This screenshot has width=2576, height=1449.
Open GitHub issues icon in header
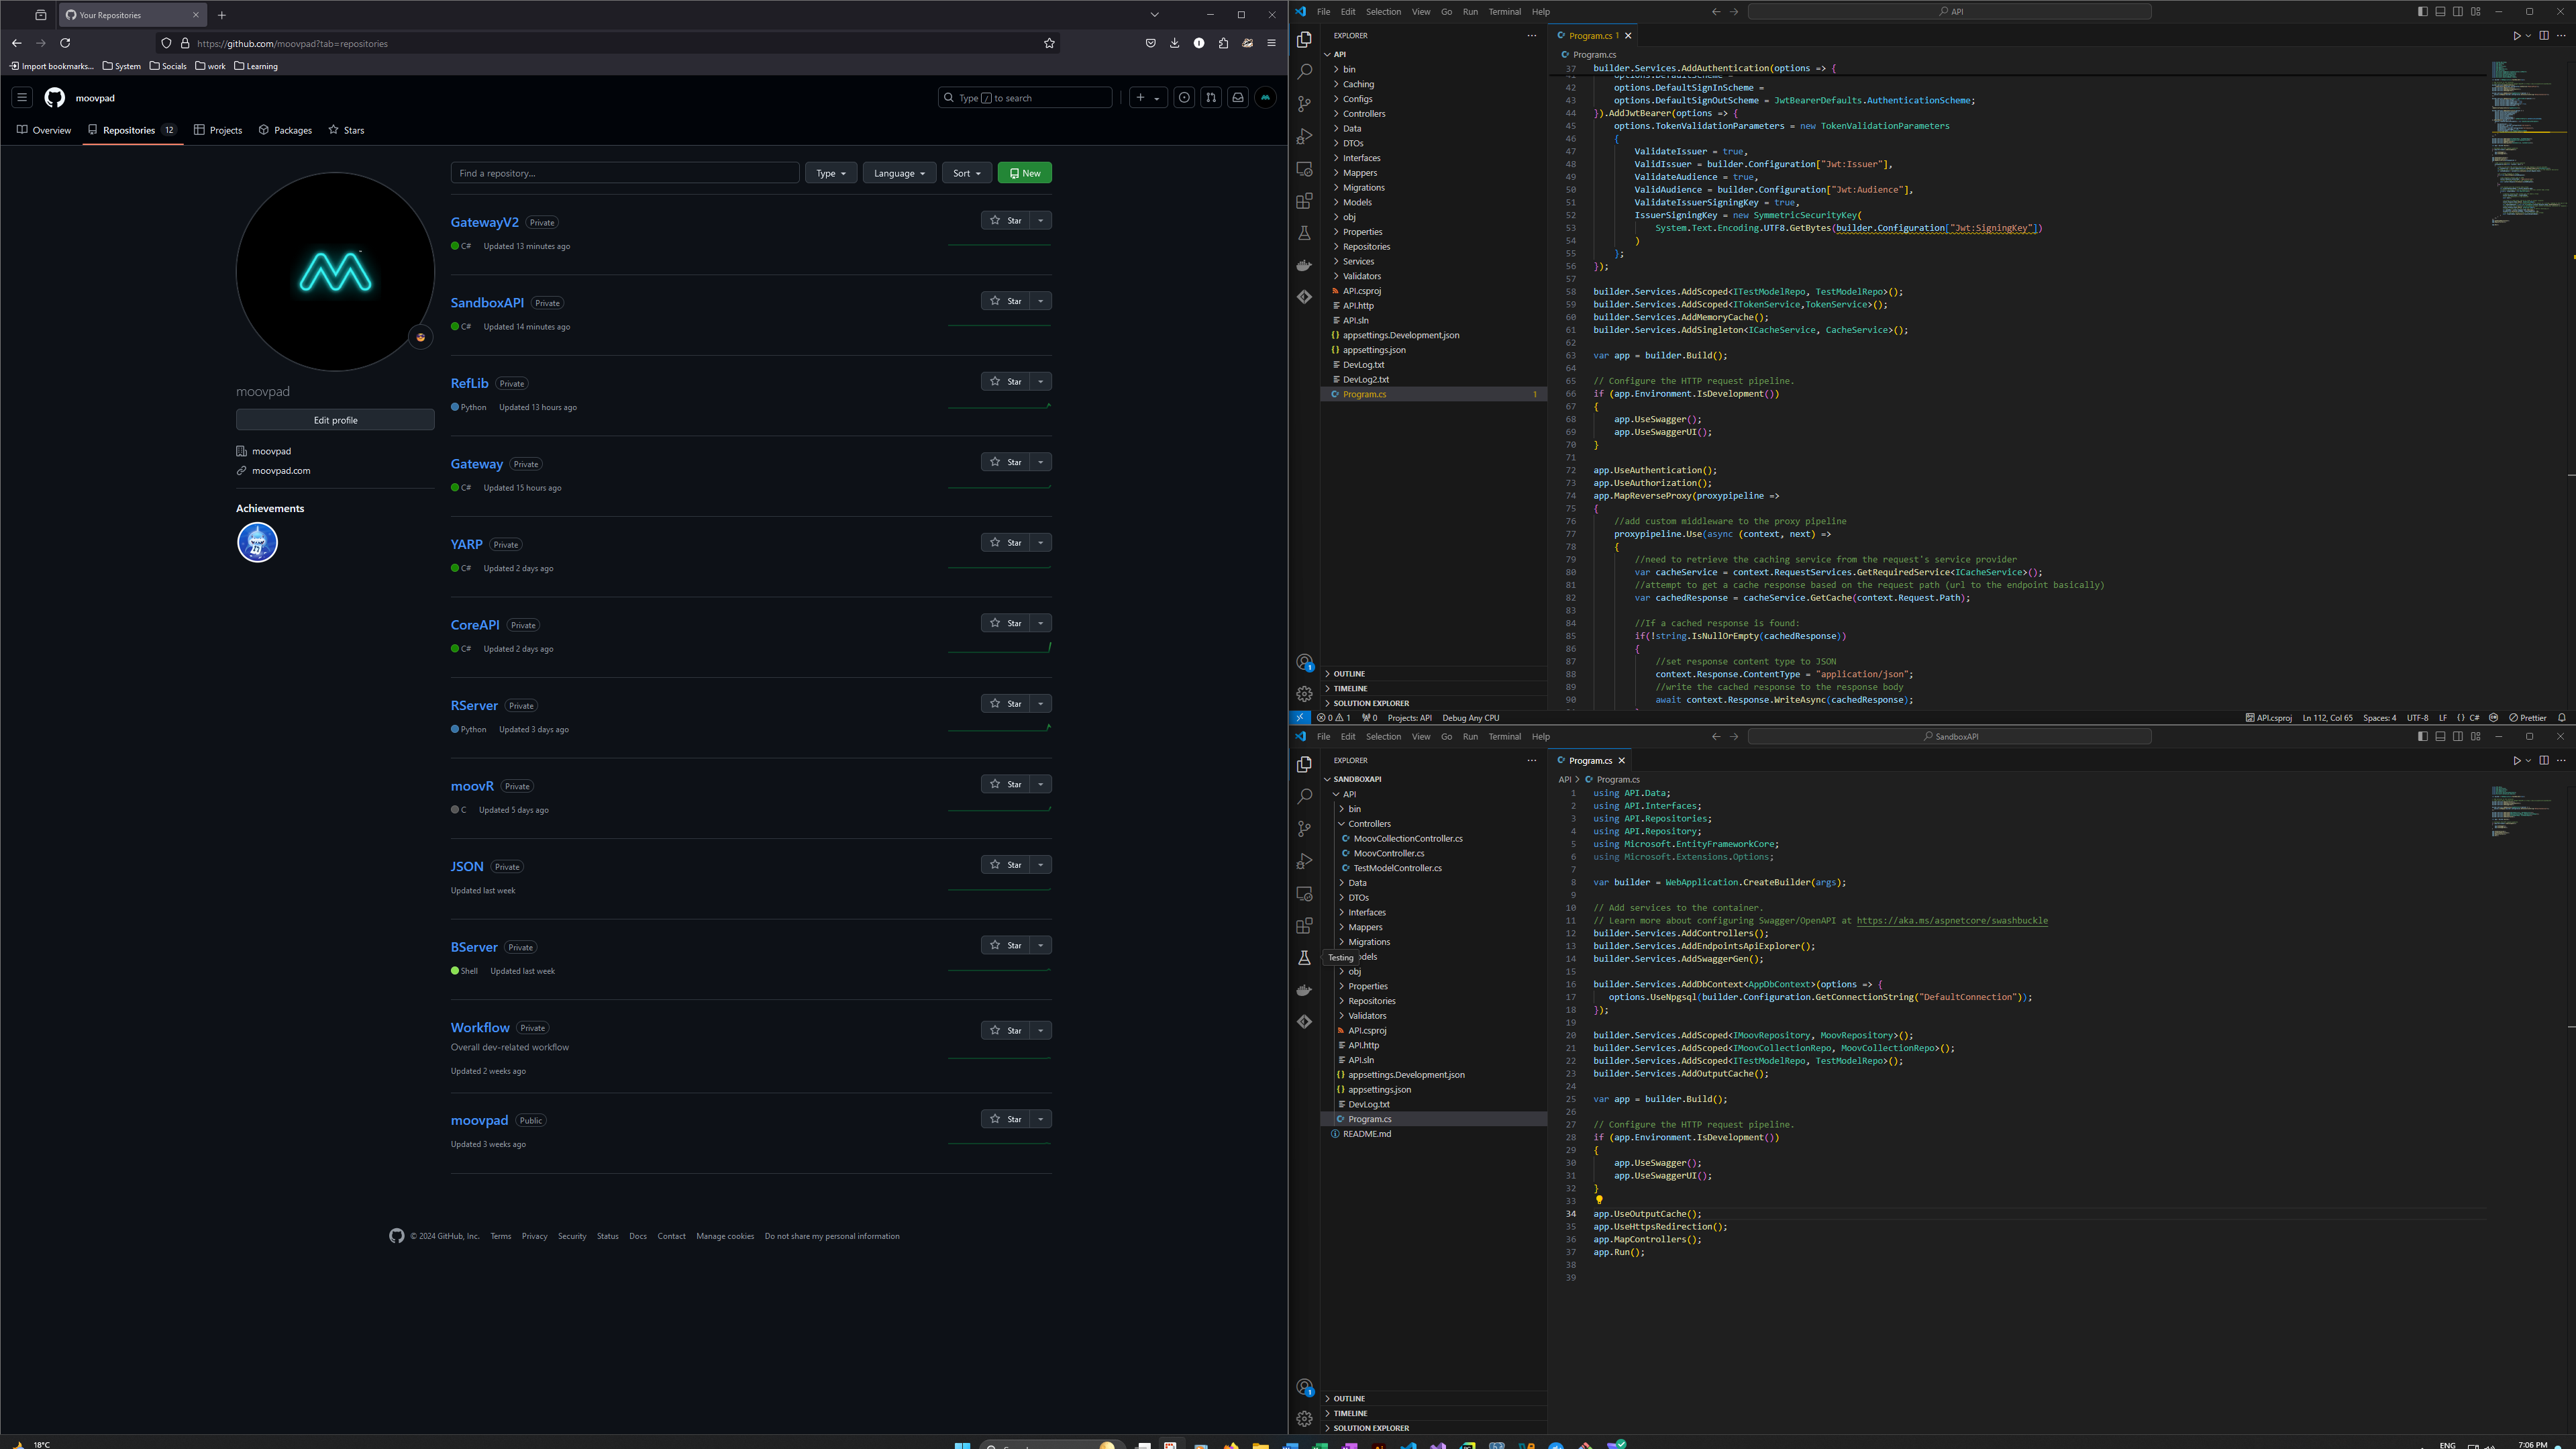[x=1184, y=98]
